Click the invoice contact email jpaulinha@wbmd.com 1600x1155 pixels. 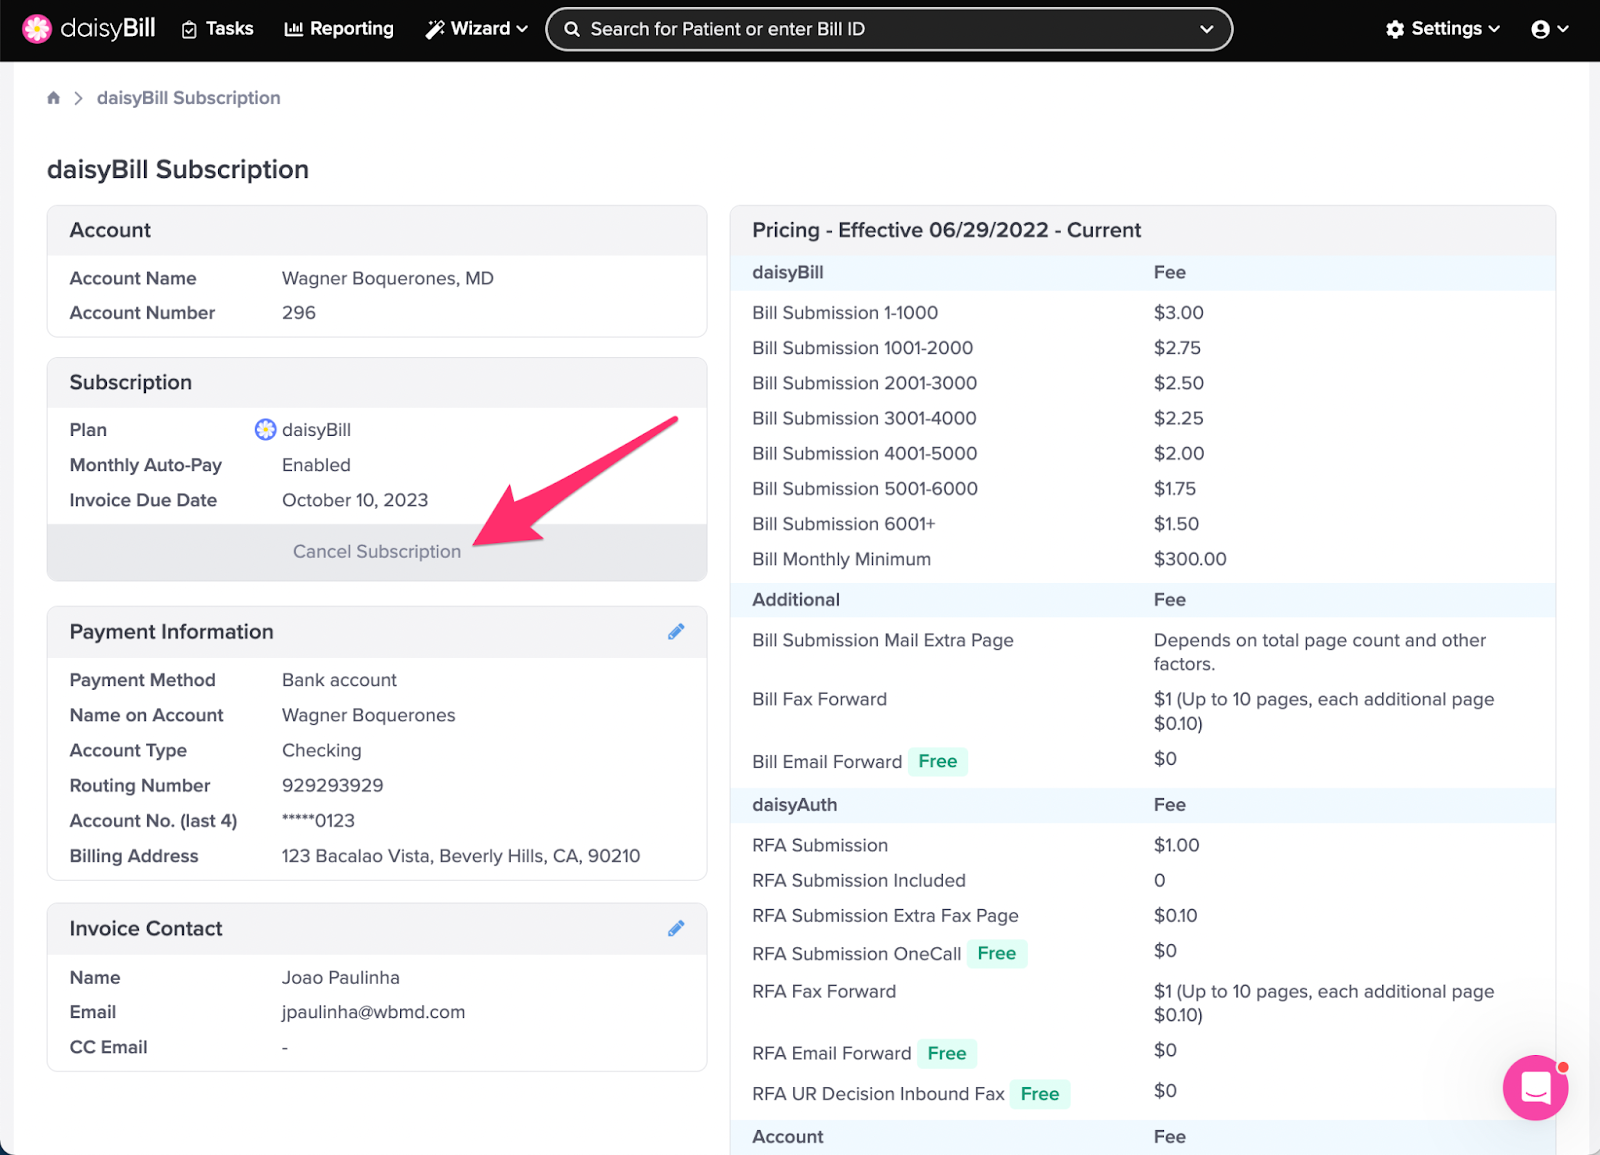pos(373,1011)
